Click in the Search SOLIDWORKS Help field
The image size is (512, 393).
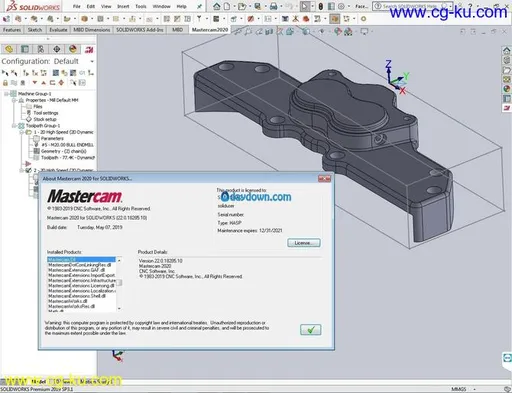pos(413,6)
